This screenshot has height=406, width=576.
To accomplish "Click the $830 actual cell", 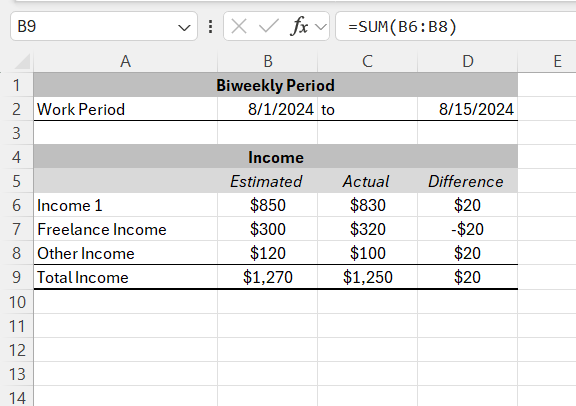I will point(367,205).
